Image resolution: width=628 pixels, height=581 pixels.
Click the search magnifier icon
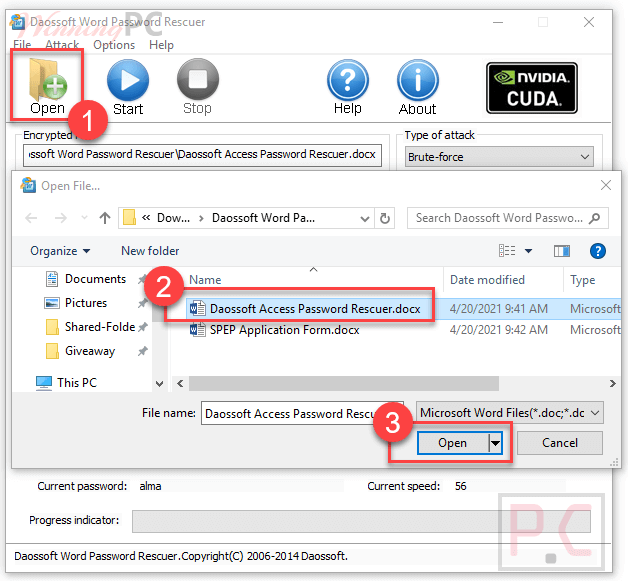coord(595,218)
